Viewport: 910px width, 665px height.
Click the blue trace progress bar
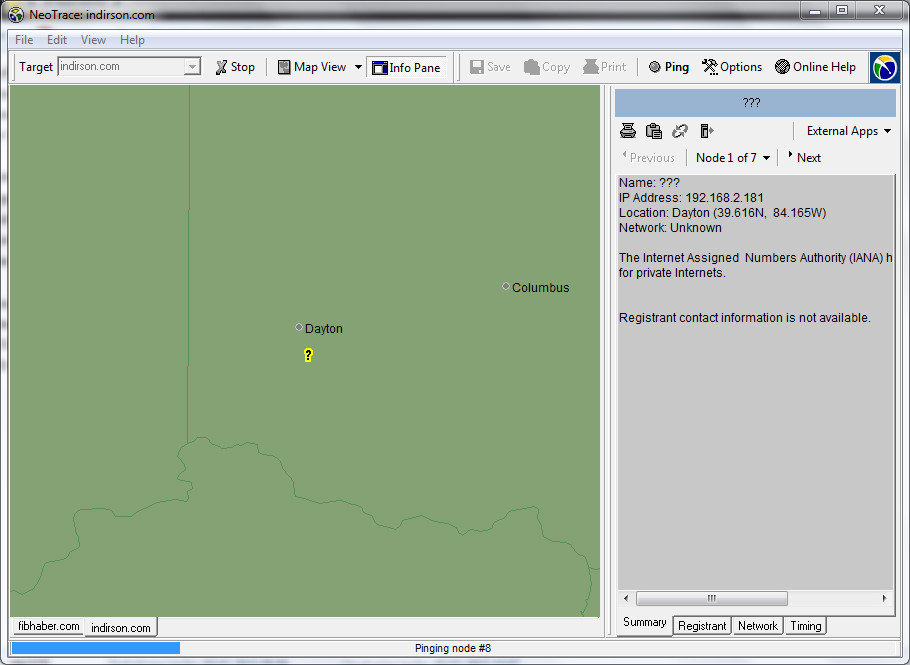click(x=96, y=648)
